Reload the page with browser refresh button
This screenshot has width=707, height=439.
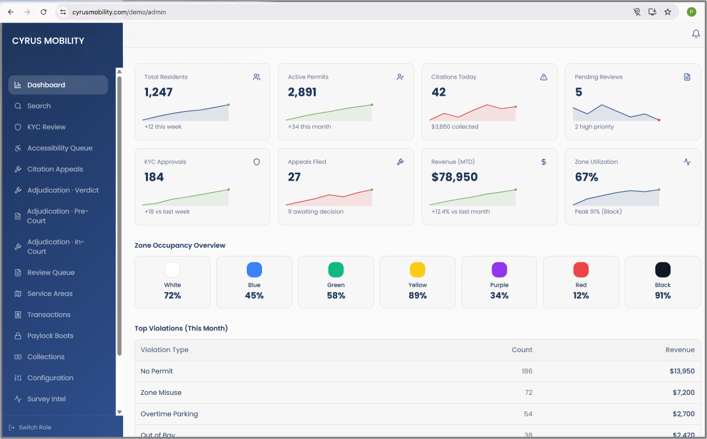coord(43,12)
